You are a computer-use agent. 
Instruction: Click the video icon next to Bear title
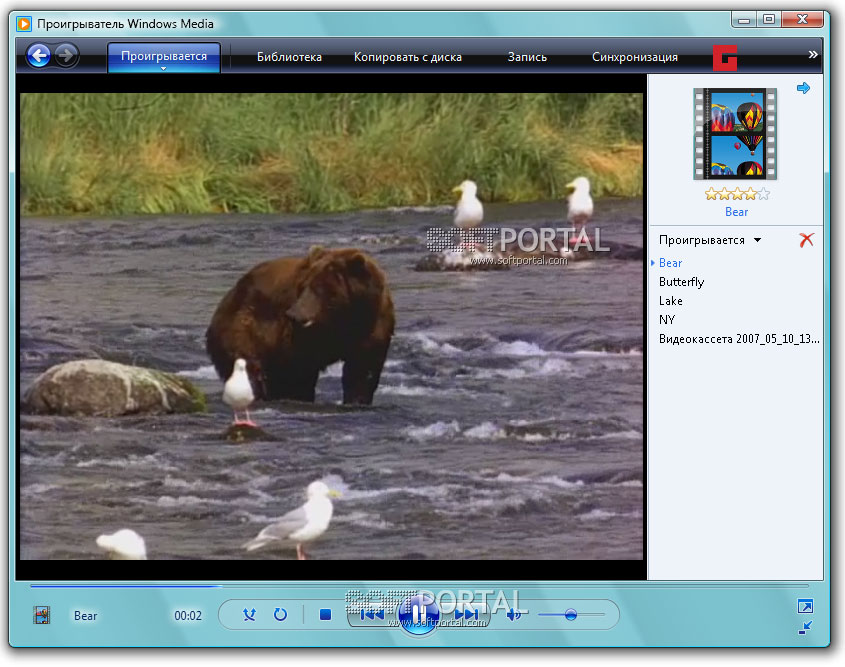click(42, 615)
